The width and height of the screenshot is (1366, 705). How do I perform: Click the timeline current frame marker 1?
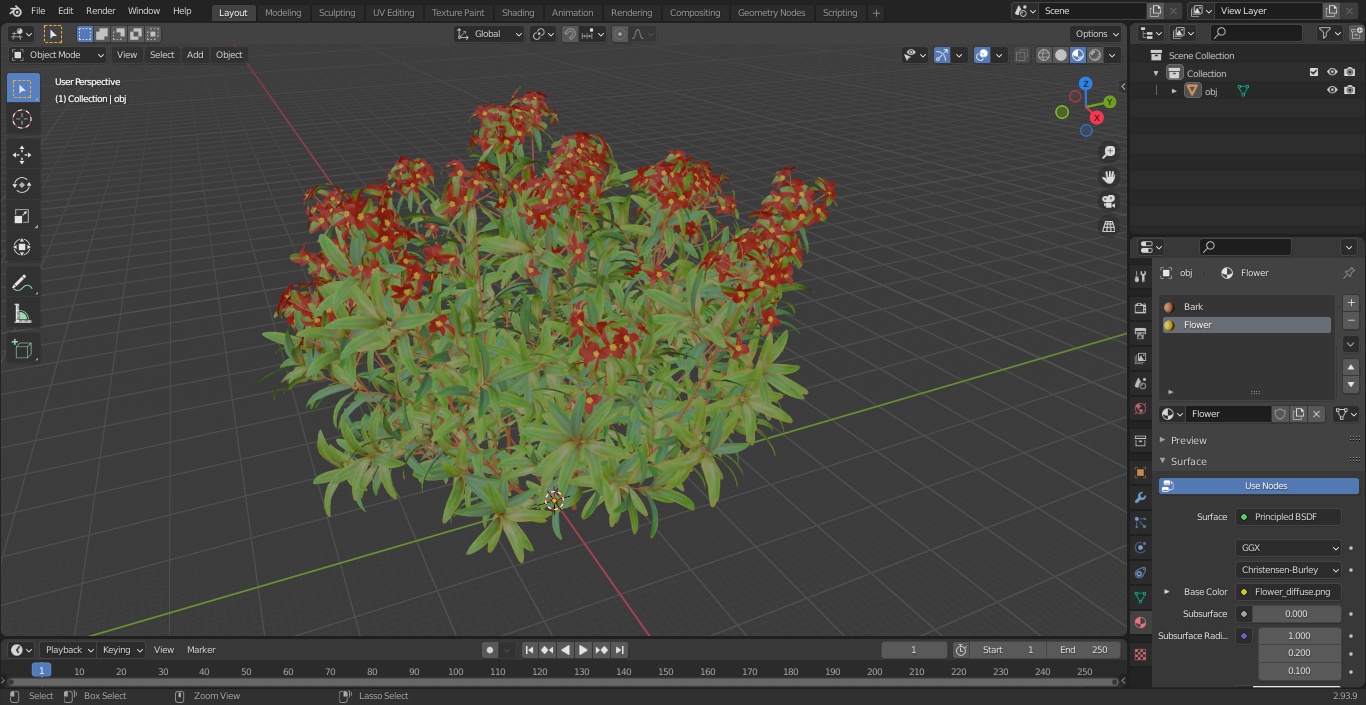(x=41, y=670)
